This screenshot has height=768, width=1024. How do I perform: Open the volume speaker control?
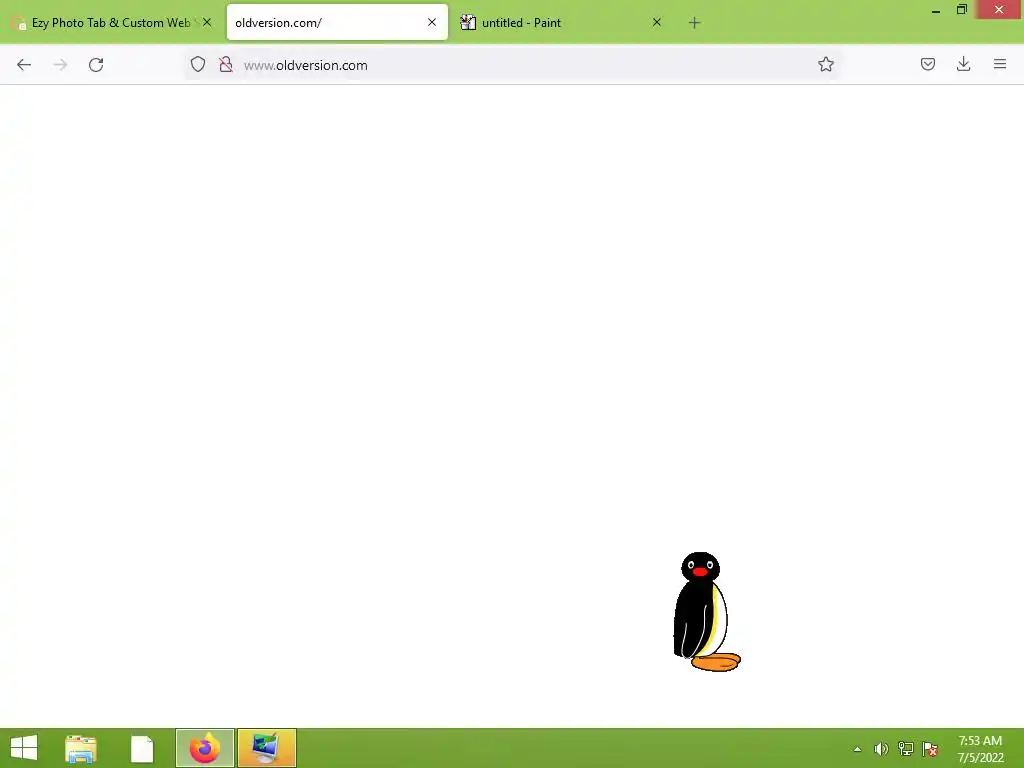click(x=881, y=749)
